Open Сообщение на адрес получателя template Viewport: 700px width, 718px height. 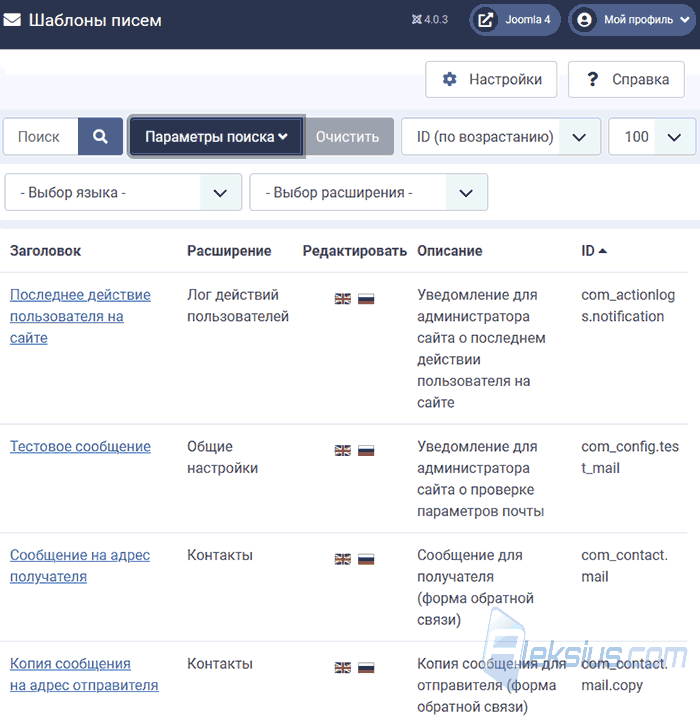pyautogui.click(x=80, y=566)
